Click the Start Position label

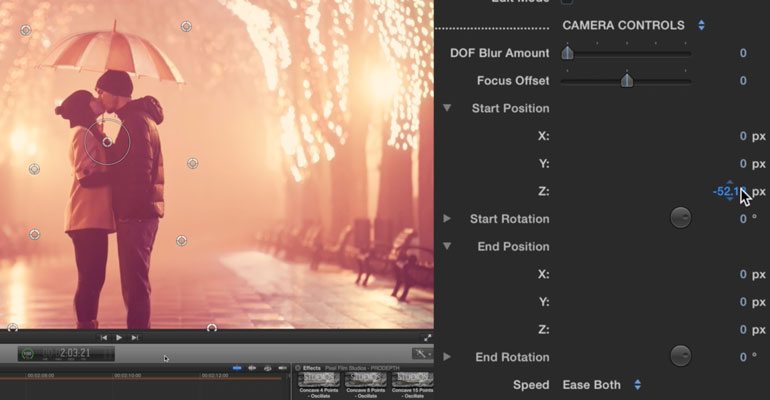pos(510,108)
